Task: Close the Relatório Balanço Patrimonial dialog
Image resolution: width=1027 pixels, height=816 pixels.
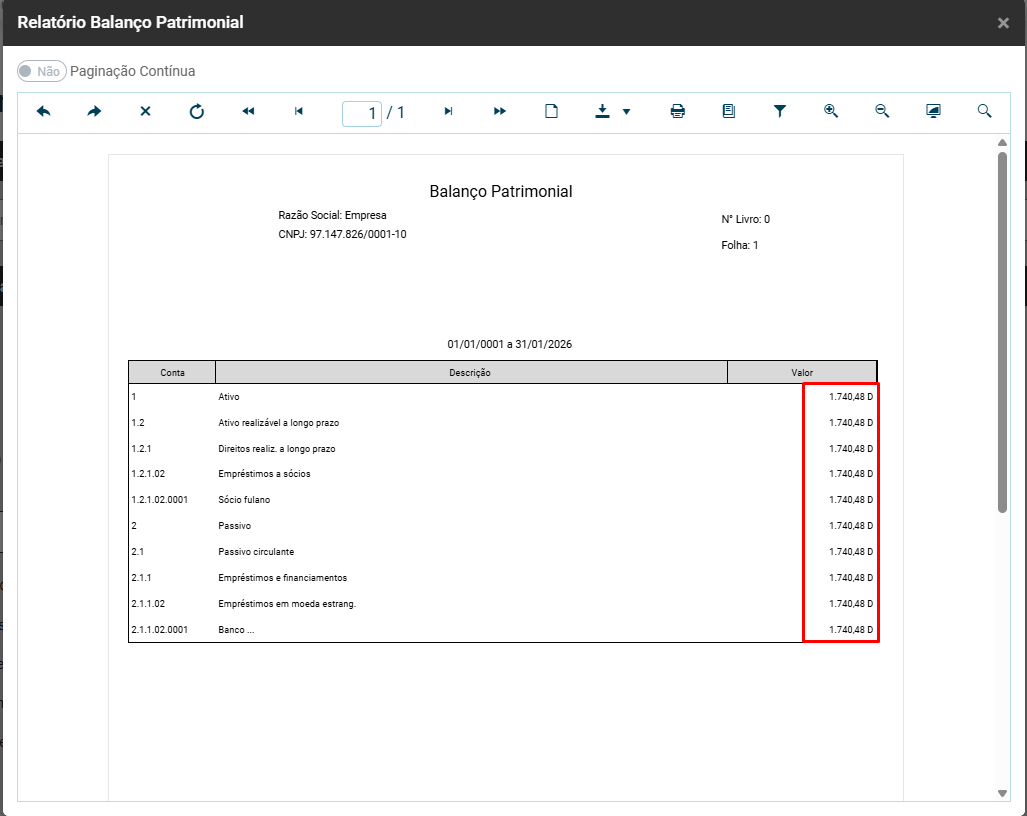Action: pyautogui.click(x=1003, y=23)
